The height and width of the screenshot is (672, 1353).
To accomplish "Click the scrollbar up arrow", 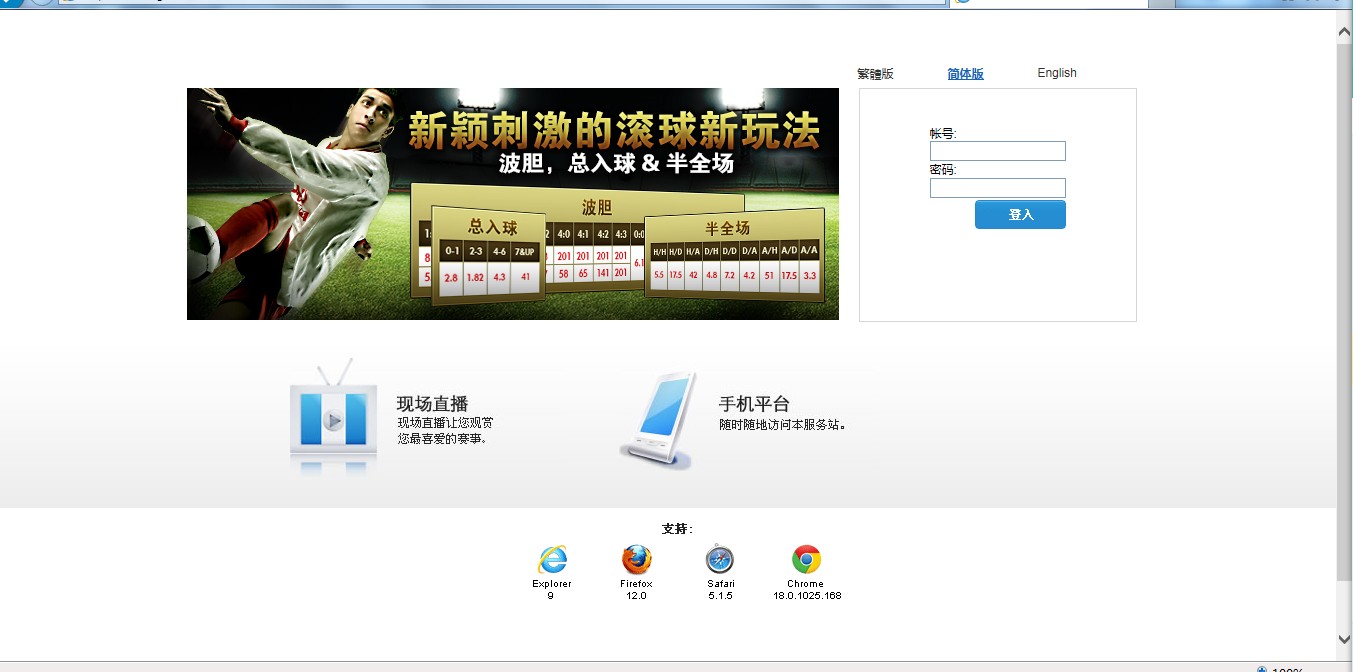I will (x=1344, y=30).
